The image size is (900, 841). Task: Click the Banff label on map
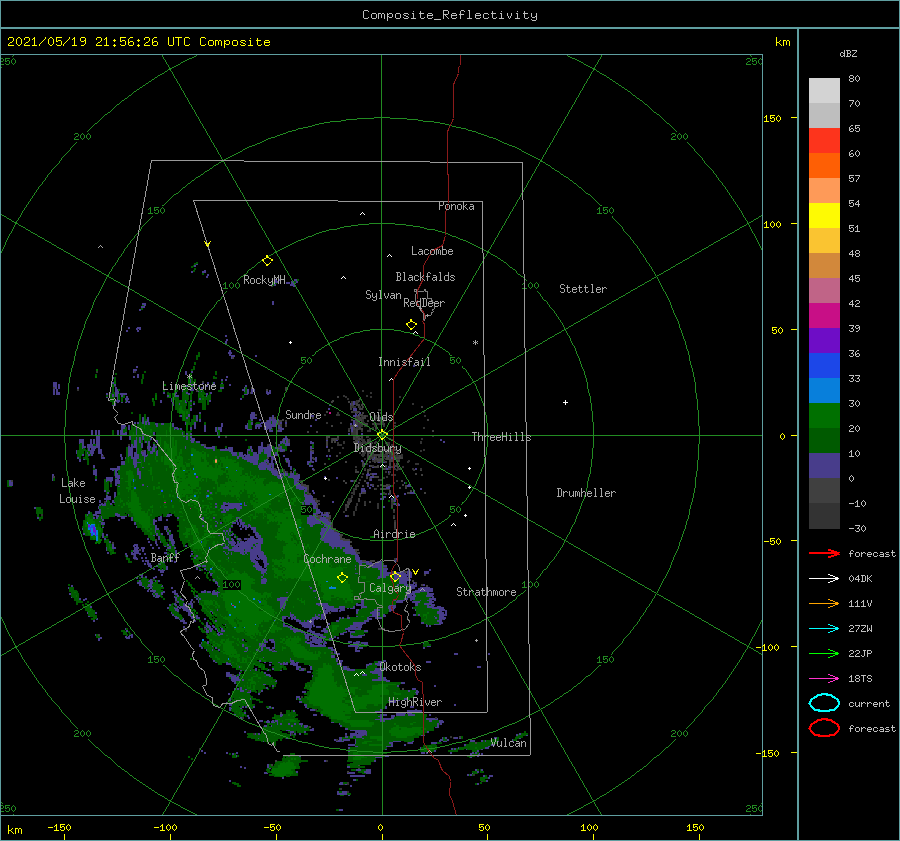[x=165, y=558]
